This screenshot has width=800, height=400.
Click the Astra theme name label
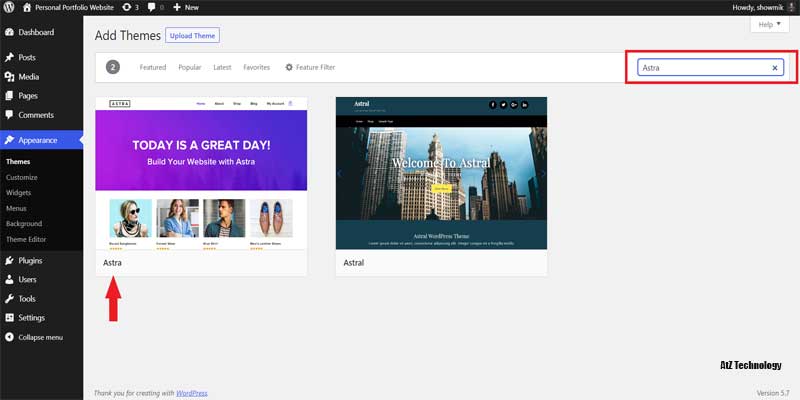(x=112, y=263)
